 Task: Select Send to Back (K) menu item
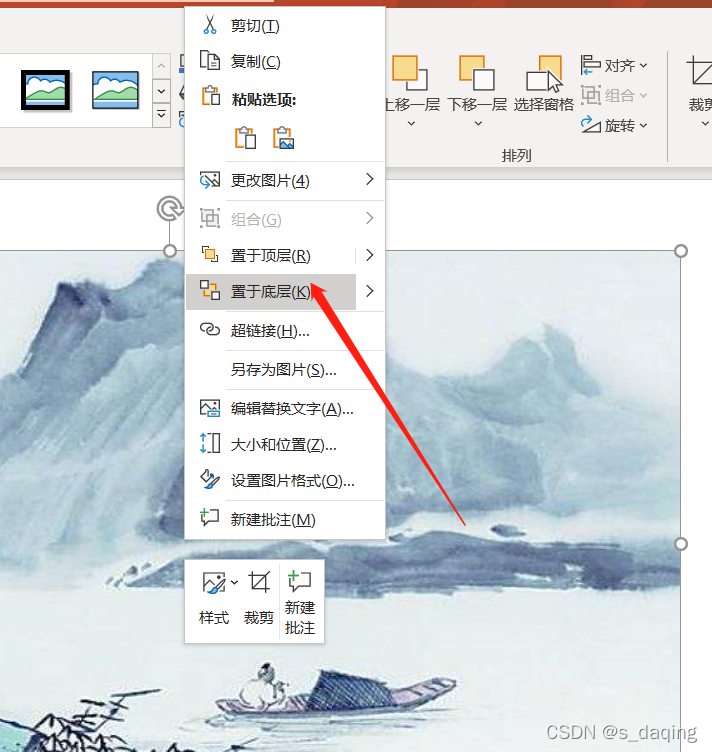tap(271, 292)
